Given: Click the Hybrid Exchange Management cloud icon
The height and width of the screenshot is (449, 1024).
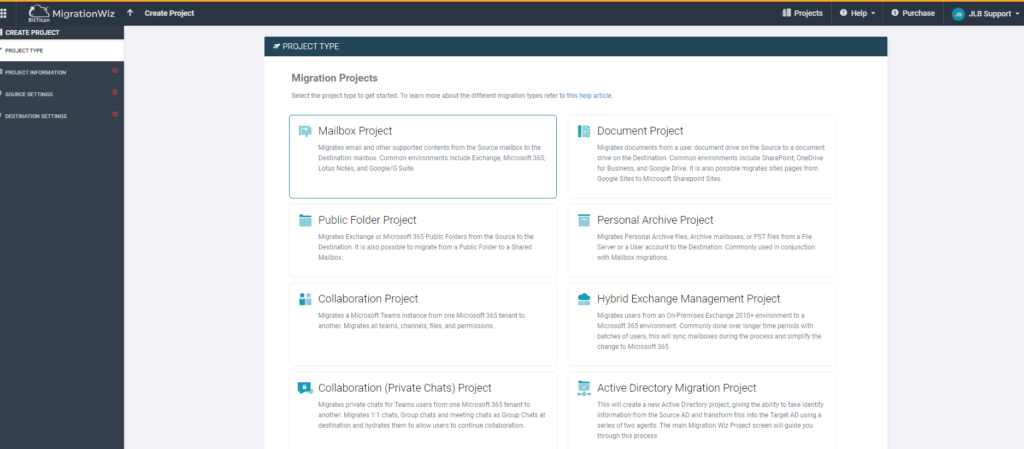Looking at the screenshot, I should click(584, 299).
